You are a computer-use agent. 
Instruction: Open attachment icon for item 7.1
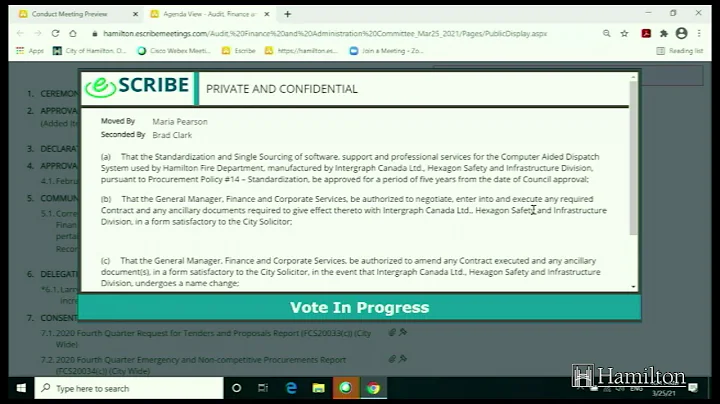[x=392, y=332]
